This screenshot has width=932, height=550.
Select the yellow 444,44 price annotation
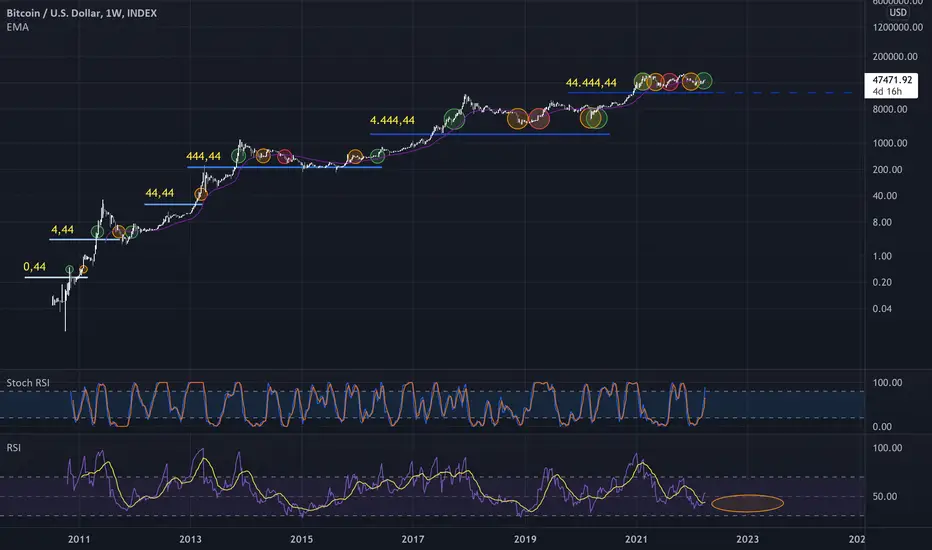pos(203,156)
